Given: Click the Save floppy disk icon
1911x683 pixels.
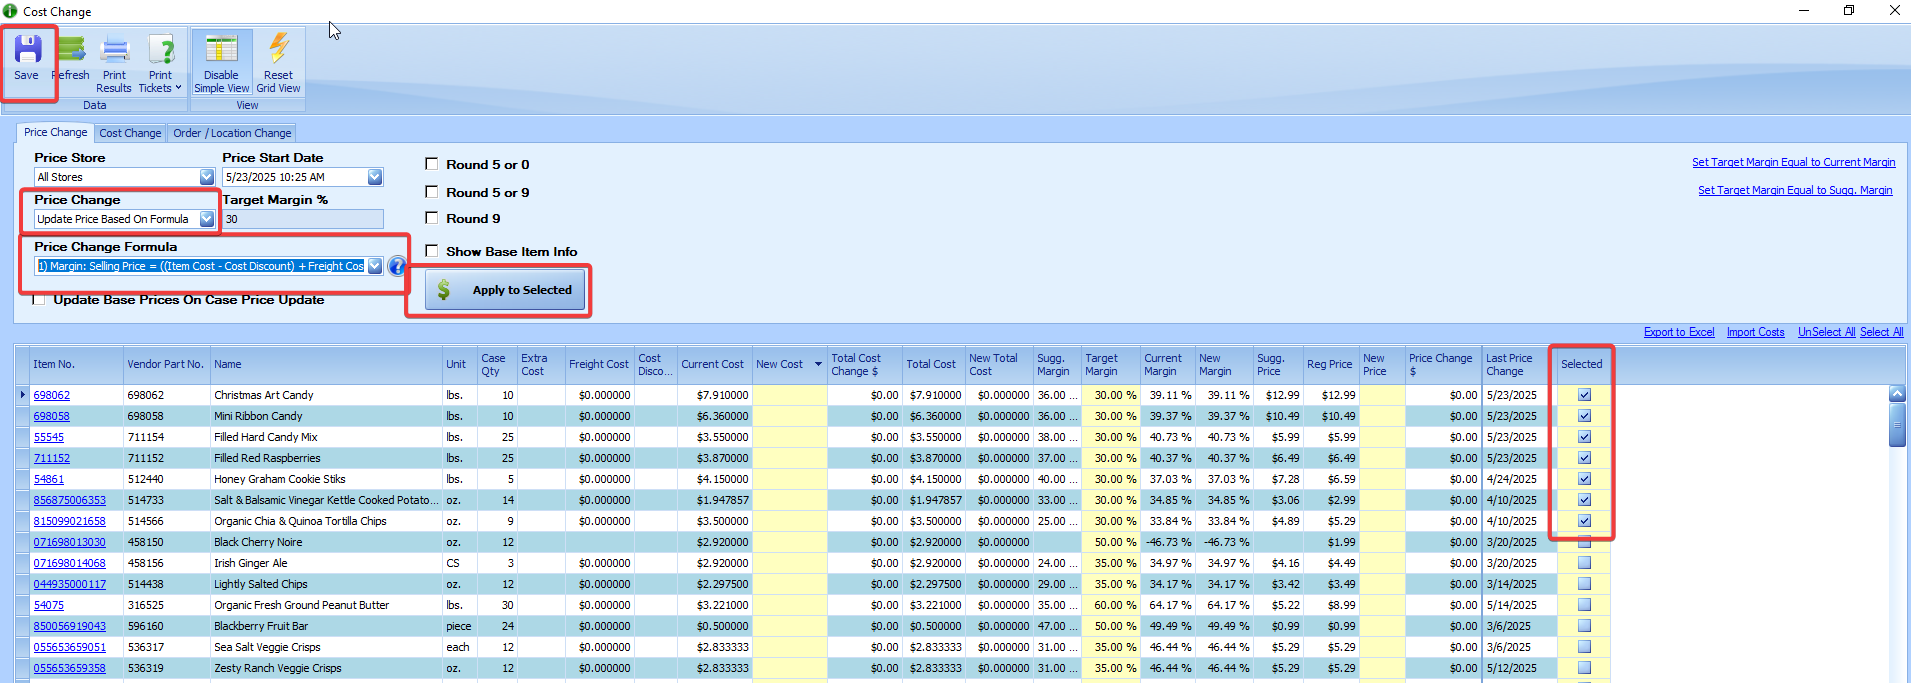Looking at the screenshot, I should [x=27, y=50].
